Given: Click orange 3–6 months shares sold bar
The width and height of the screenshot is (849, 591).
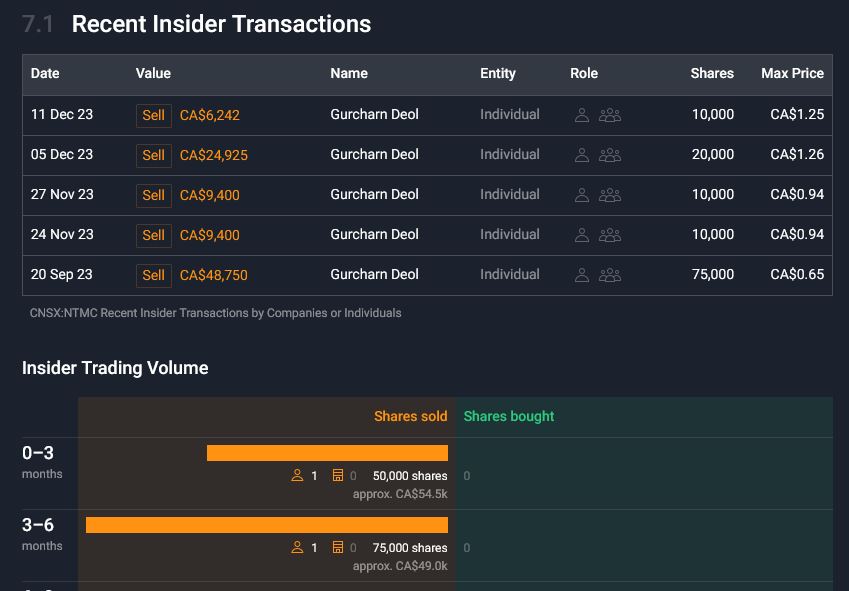Looking at the screenshot, I should pos(267,525).
